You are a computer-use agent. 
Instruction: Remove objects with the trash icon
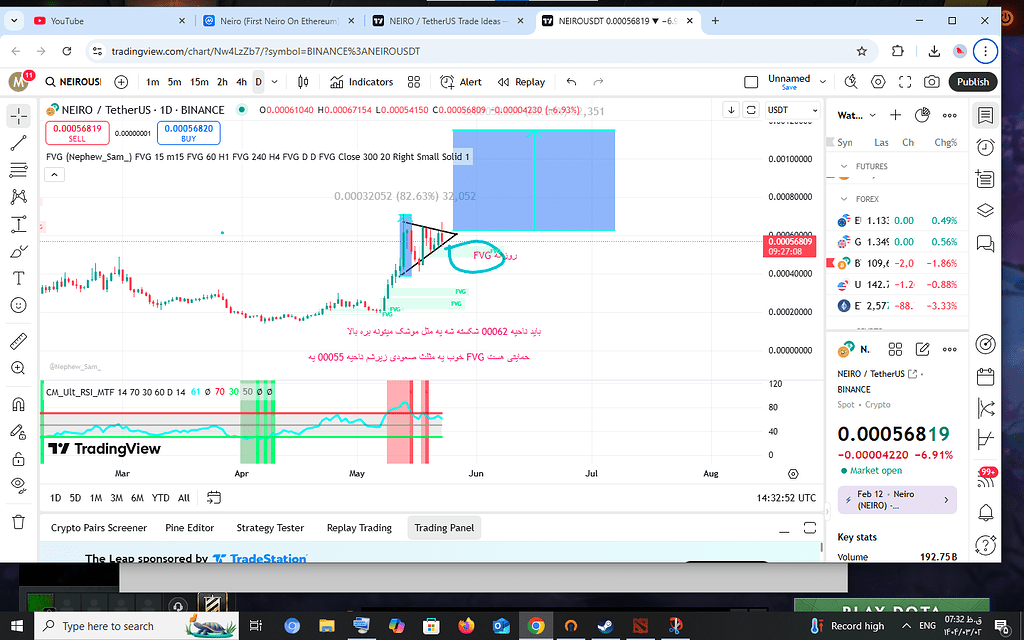coord(19,521)
